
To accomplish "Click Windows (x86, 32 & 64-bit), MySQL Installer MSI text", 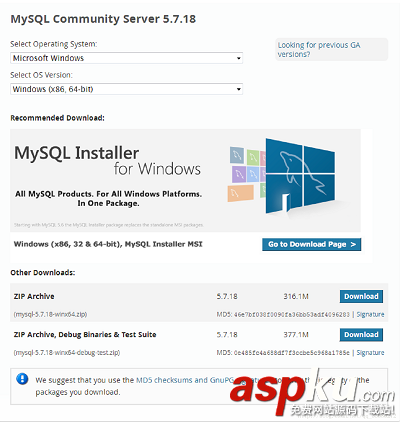I will point(108,244).
